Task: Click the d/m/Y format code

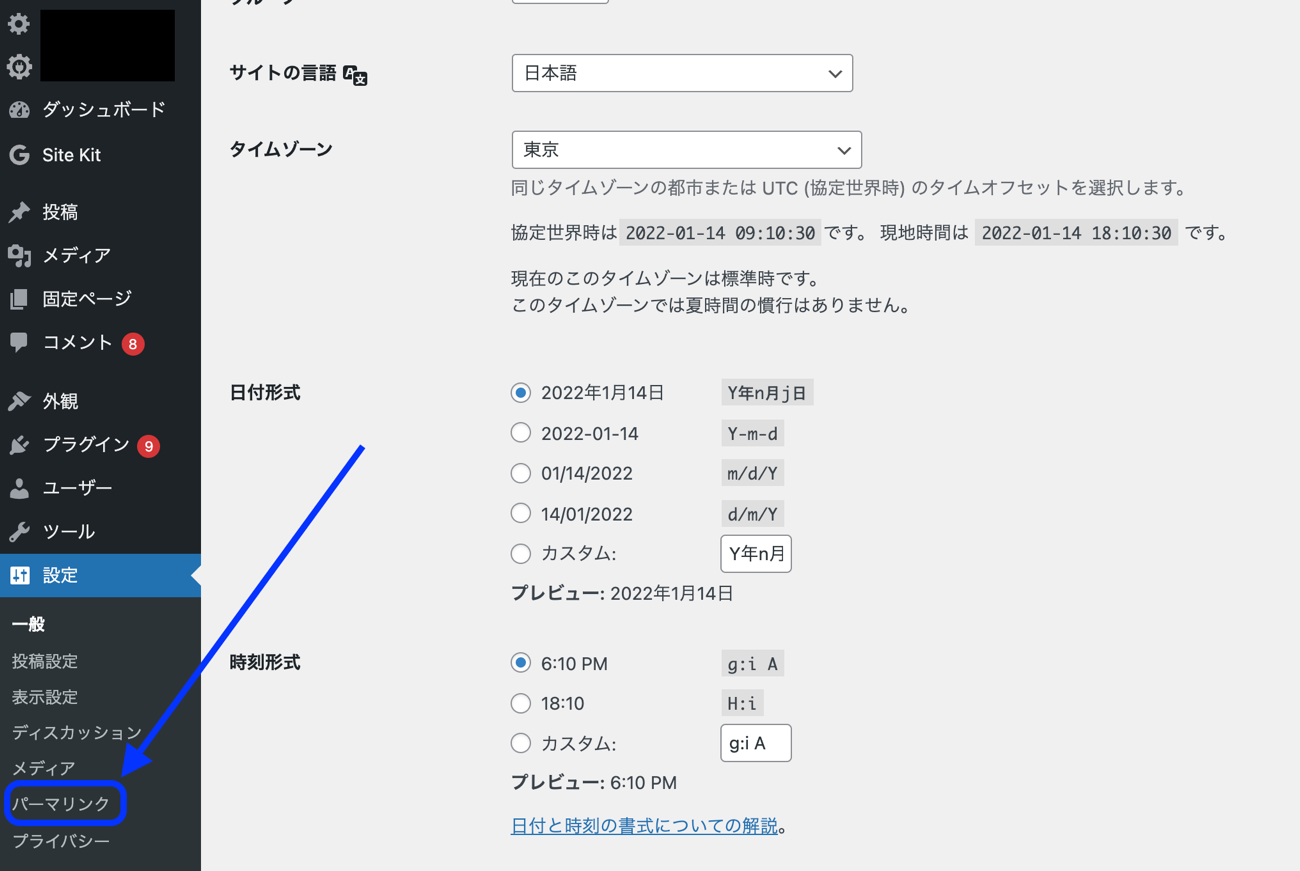Action: click(753, 515)
